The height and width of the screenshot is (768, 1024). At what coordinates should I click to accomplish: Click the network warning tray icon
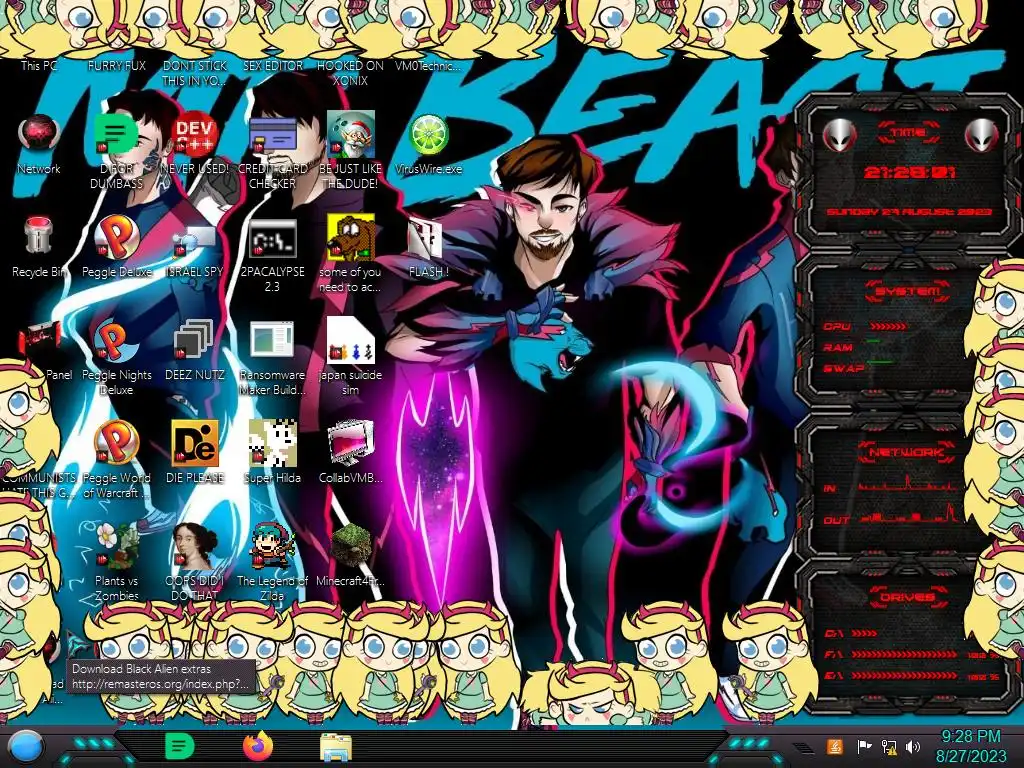(889, 746)
